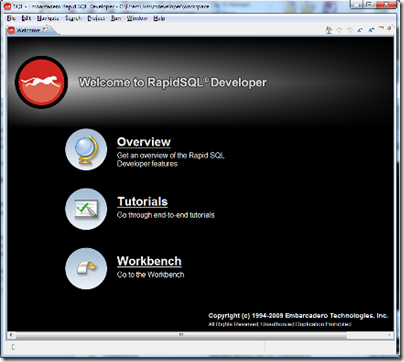Image resolution: width=404 pixels, height=362 pixels.
Task: Click the scrollbar left arrow
Action: click(x=11, y=335)
